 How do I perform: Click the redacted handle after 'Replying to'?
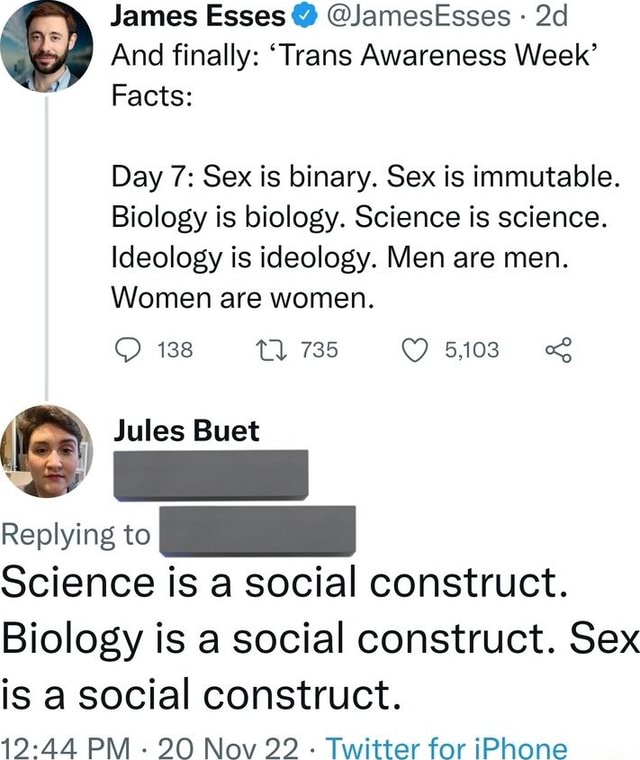[257, 530]
